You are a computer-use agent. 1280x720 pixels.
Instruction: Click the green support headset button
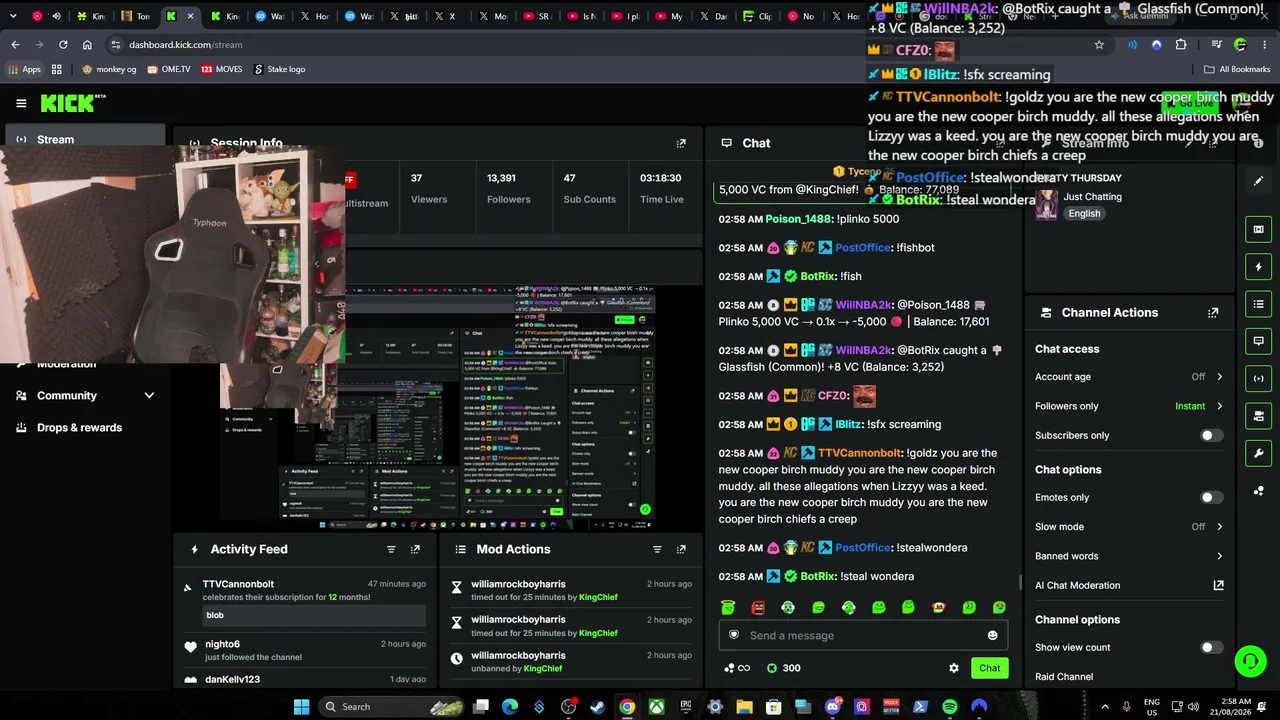click(1250, 661)
